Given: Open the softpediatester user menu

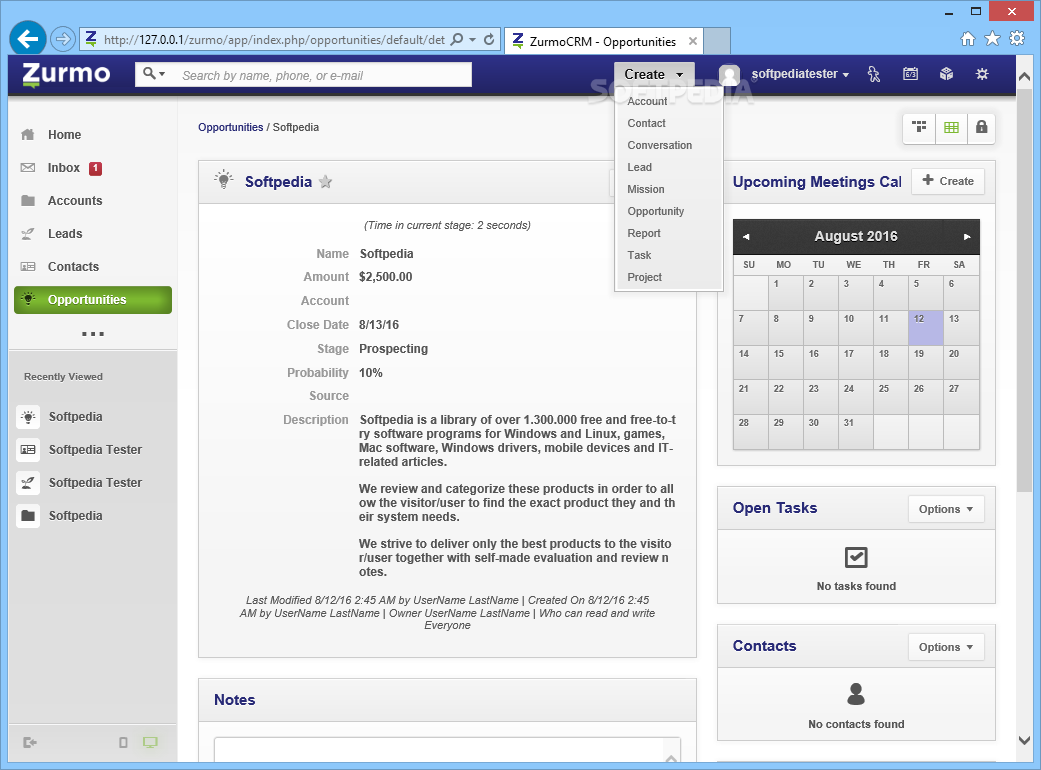Looking at the screenshot, I should (800, 74).
